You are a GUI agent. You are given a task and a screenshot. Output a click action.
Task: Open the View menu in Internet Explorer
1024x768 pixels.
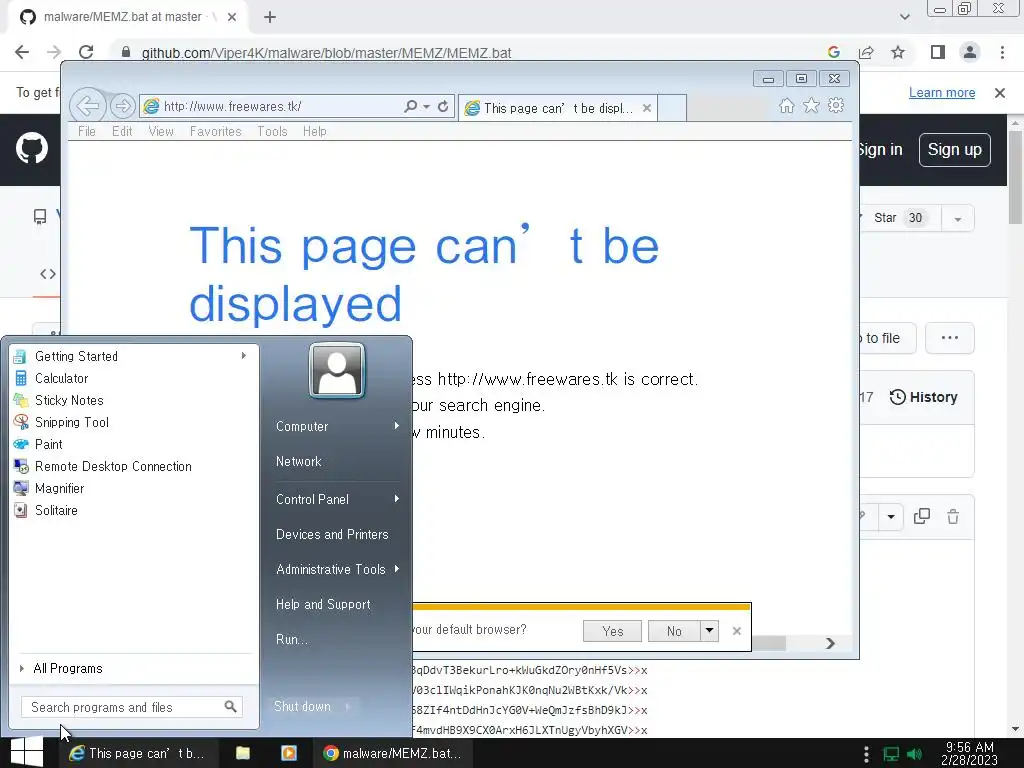click(x=161, y=131)
